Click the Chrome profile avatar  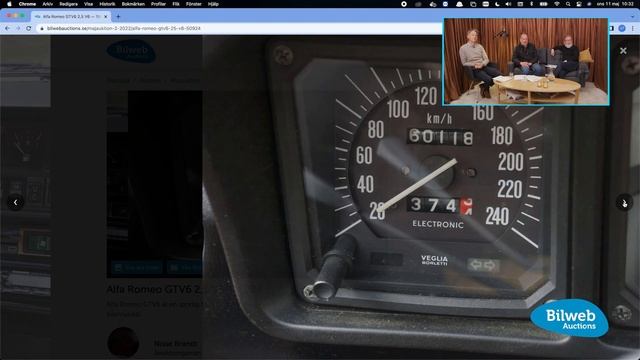click(622, 28)
